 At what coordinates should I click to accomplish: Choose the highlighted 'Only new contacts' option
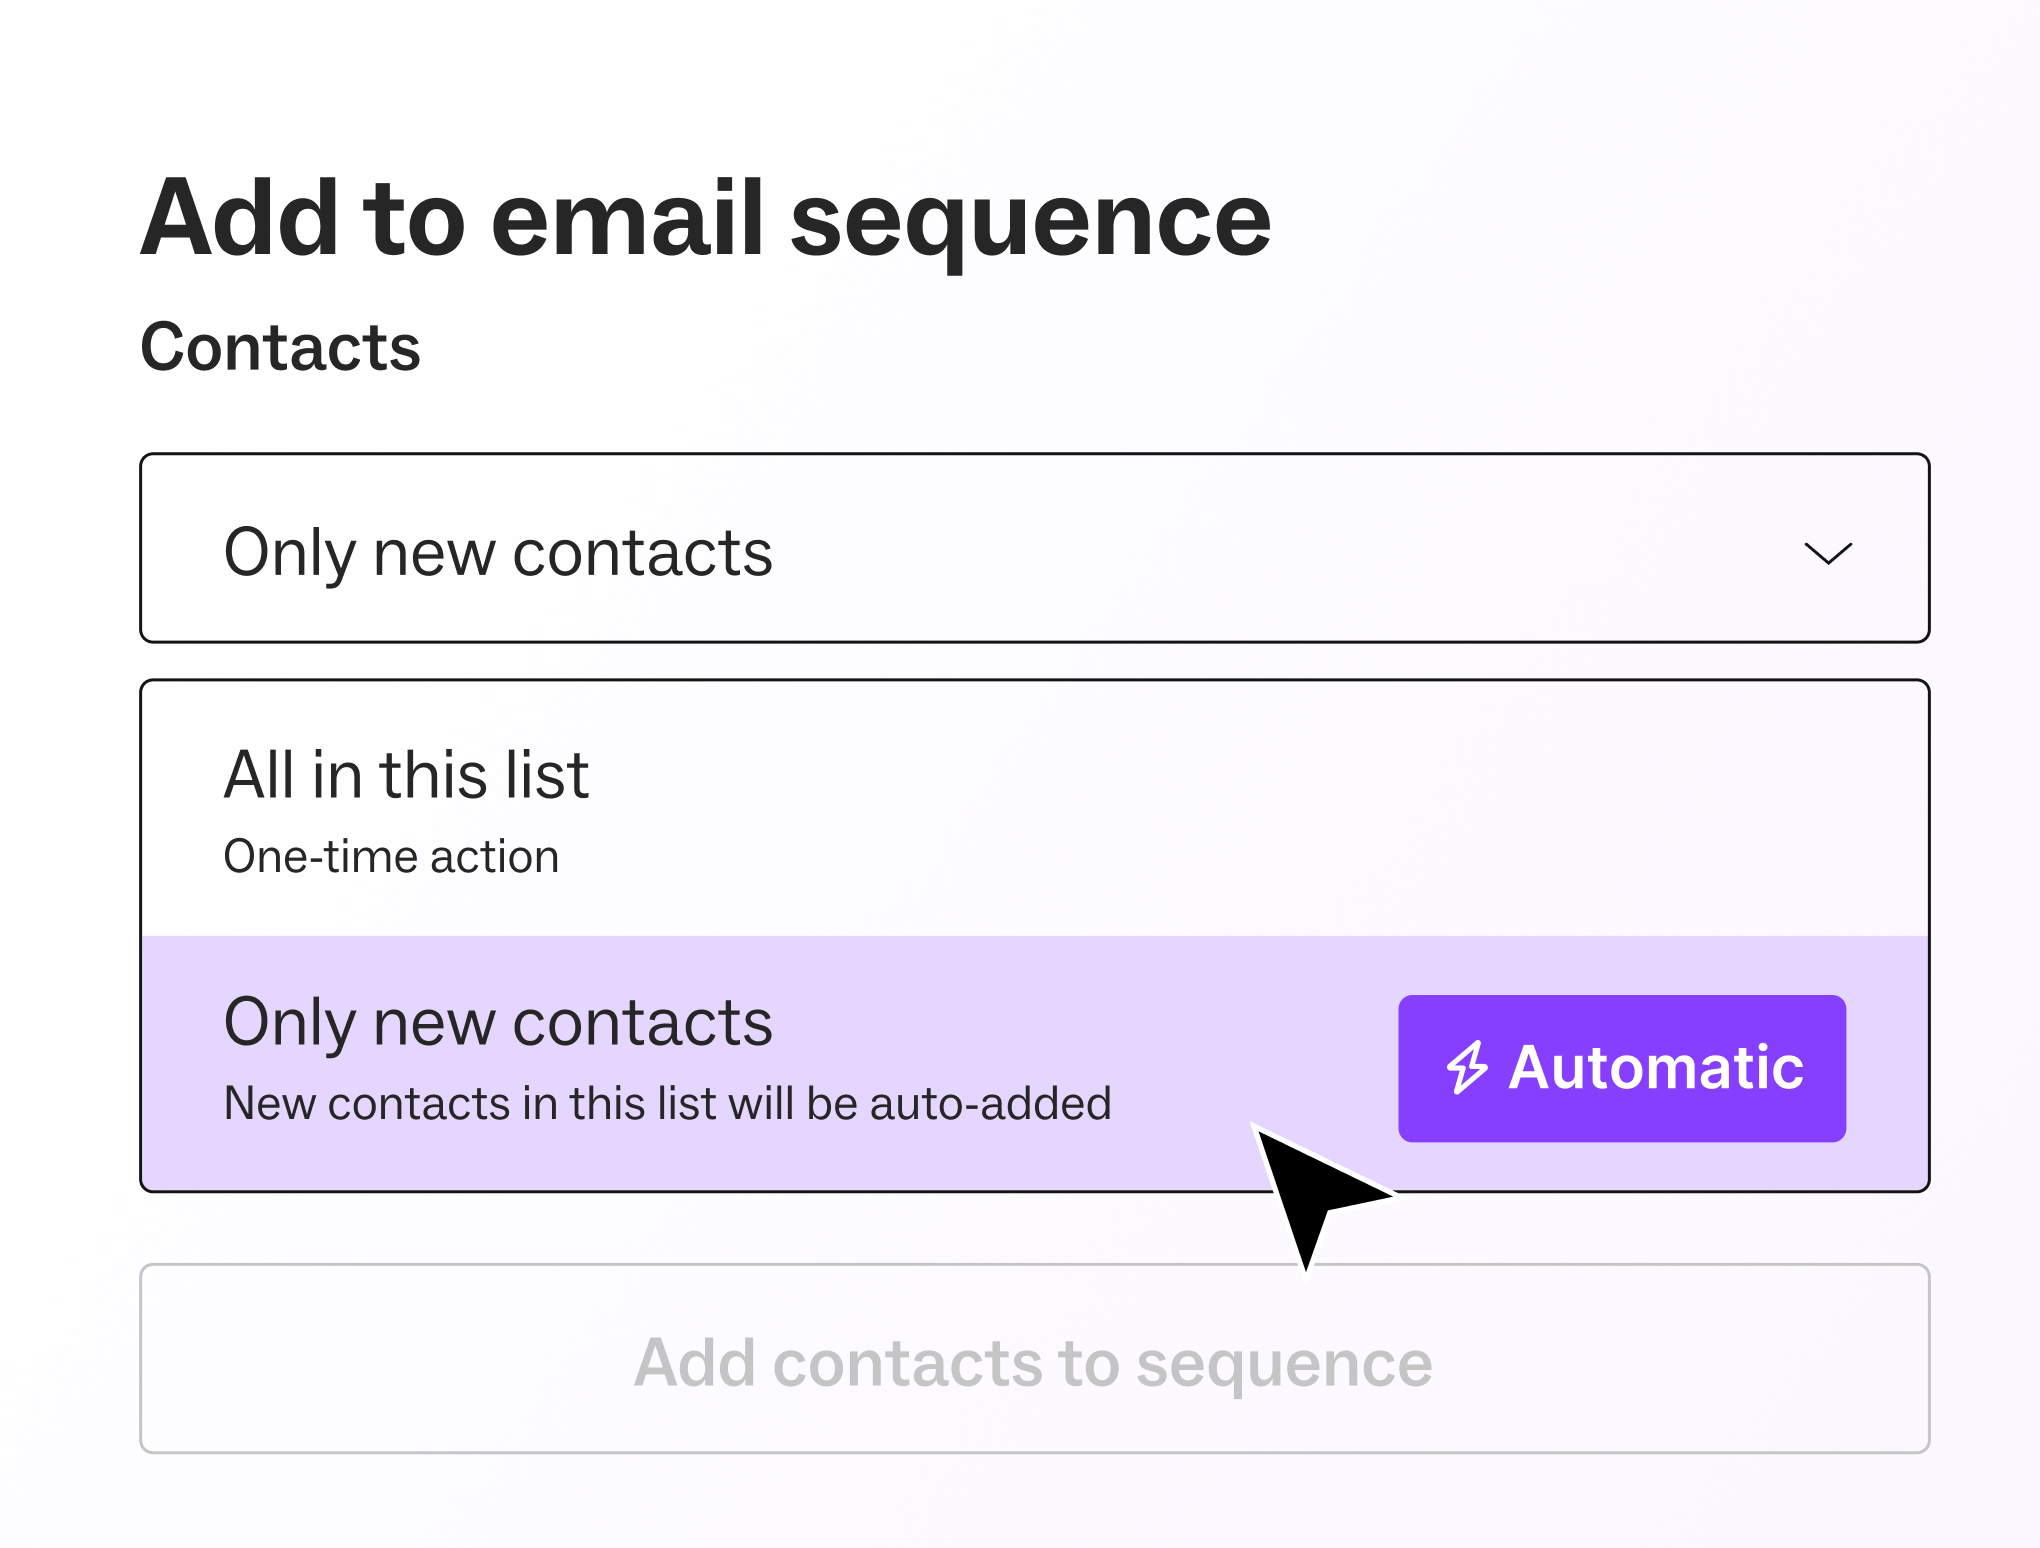760,1062
